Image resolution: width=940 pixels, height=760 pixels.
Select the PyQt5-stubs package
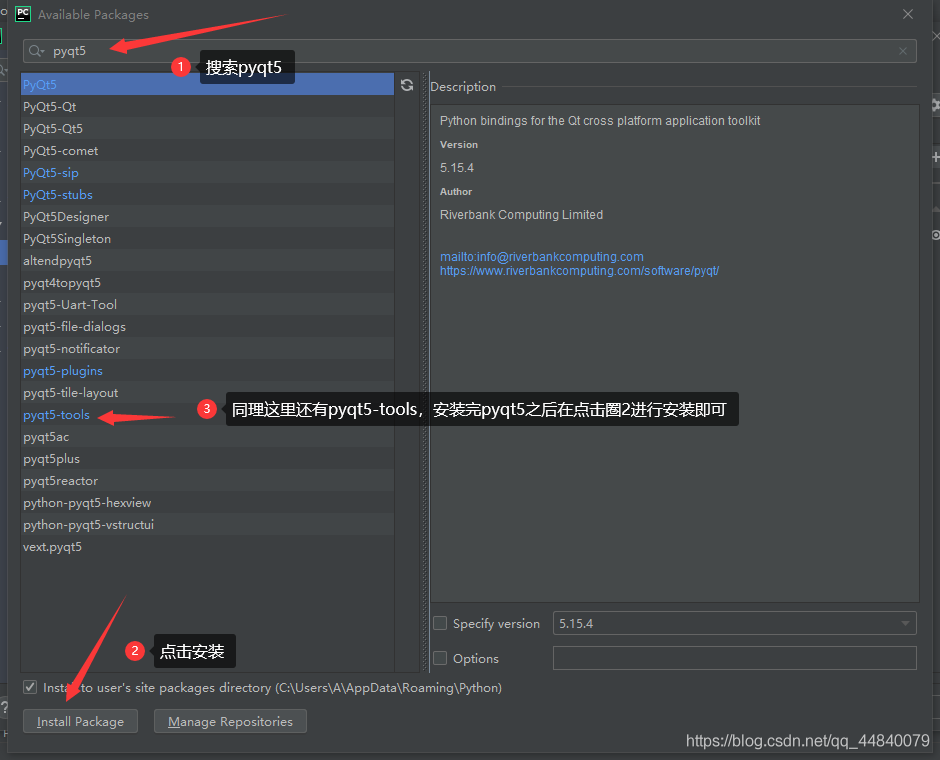207,195
